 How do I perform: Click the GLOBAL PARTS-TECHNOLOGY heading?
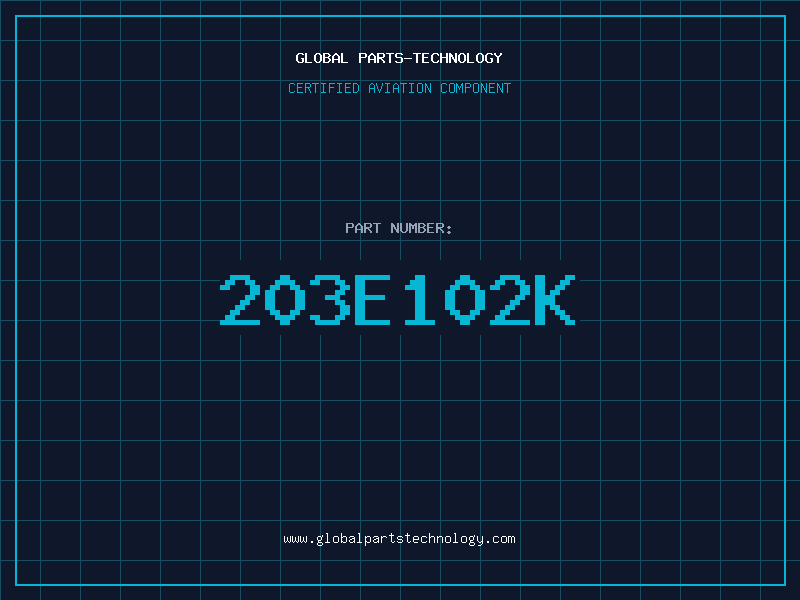(x=399, y=58)
